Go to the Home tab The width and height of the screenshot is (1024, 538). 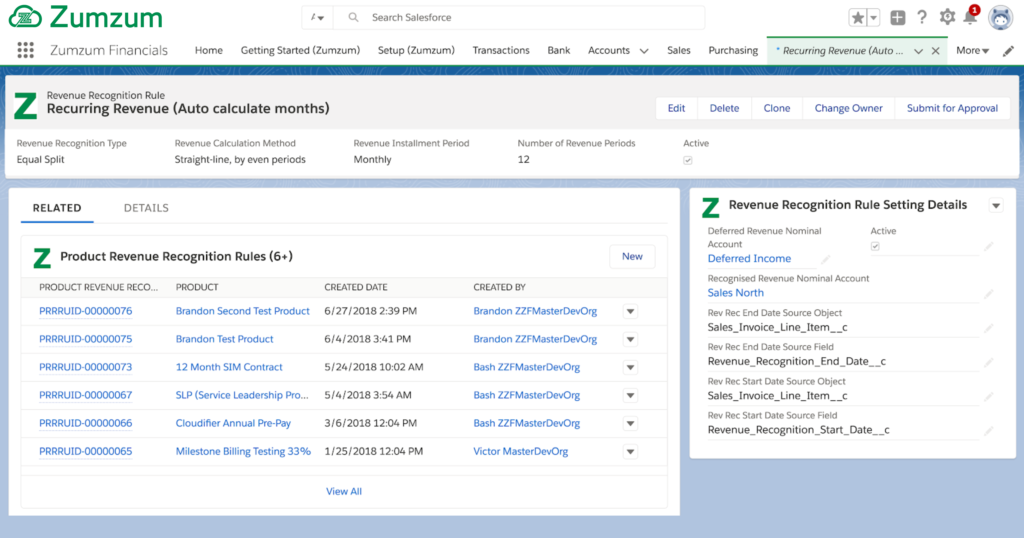pos(208,50)
